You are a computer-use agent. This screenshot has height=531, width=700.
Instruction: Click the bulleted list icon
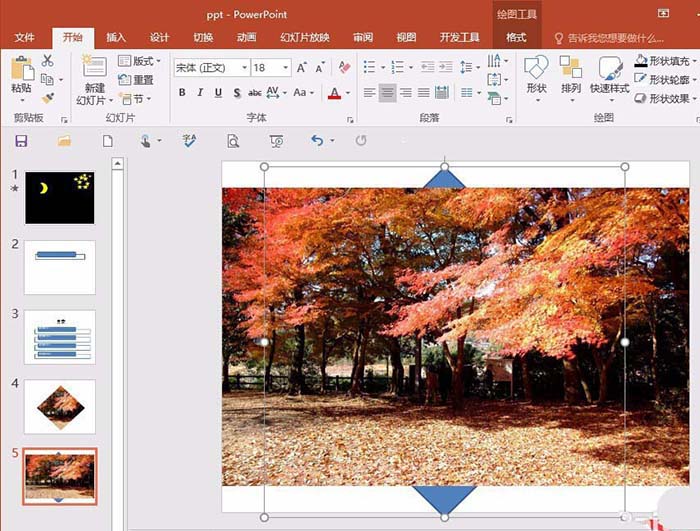369,67
